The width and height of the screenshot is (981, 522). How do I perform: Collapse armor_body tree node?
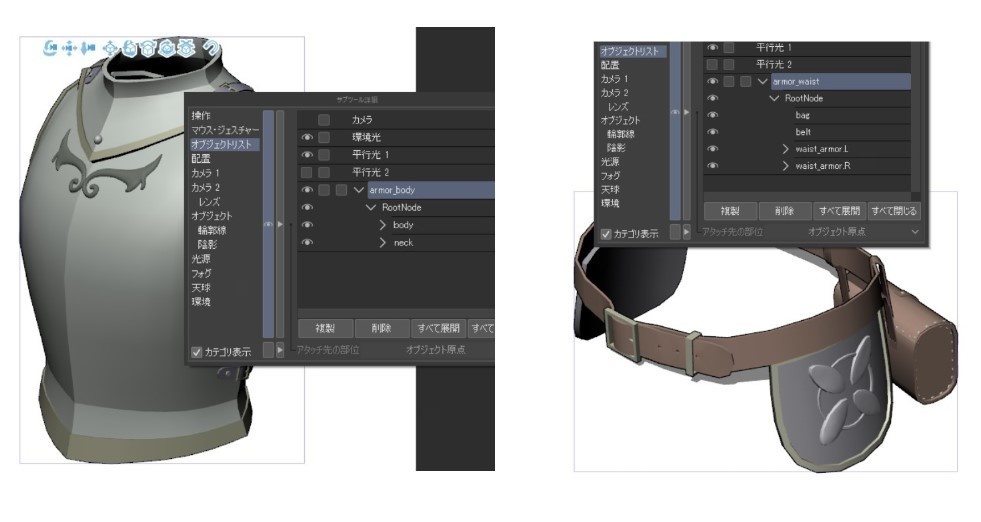[358, 190]
